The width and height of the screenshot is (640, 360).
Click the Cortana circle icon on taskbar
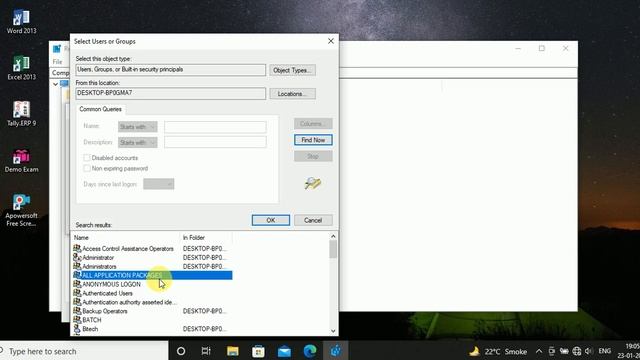tap(181, 351)
